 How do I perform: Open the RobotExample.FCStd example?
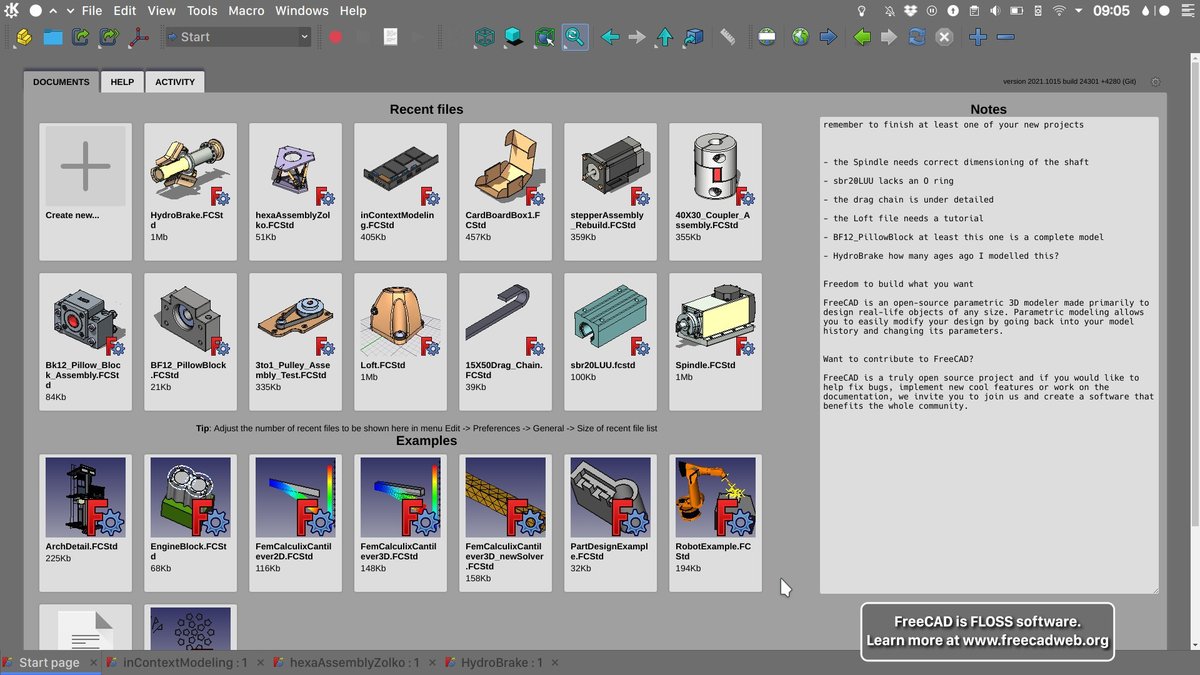[x=715, y=523]
